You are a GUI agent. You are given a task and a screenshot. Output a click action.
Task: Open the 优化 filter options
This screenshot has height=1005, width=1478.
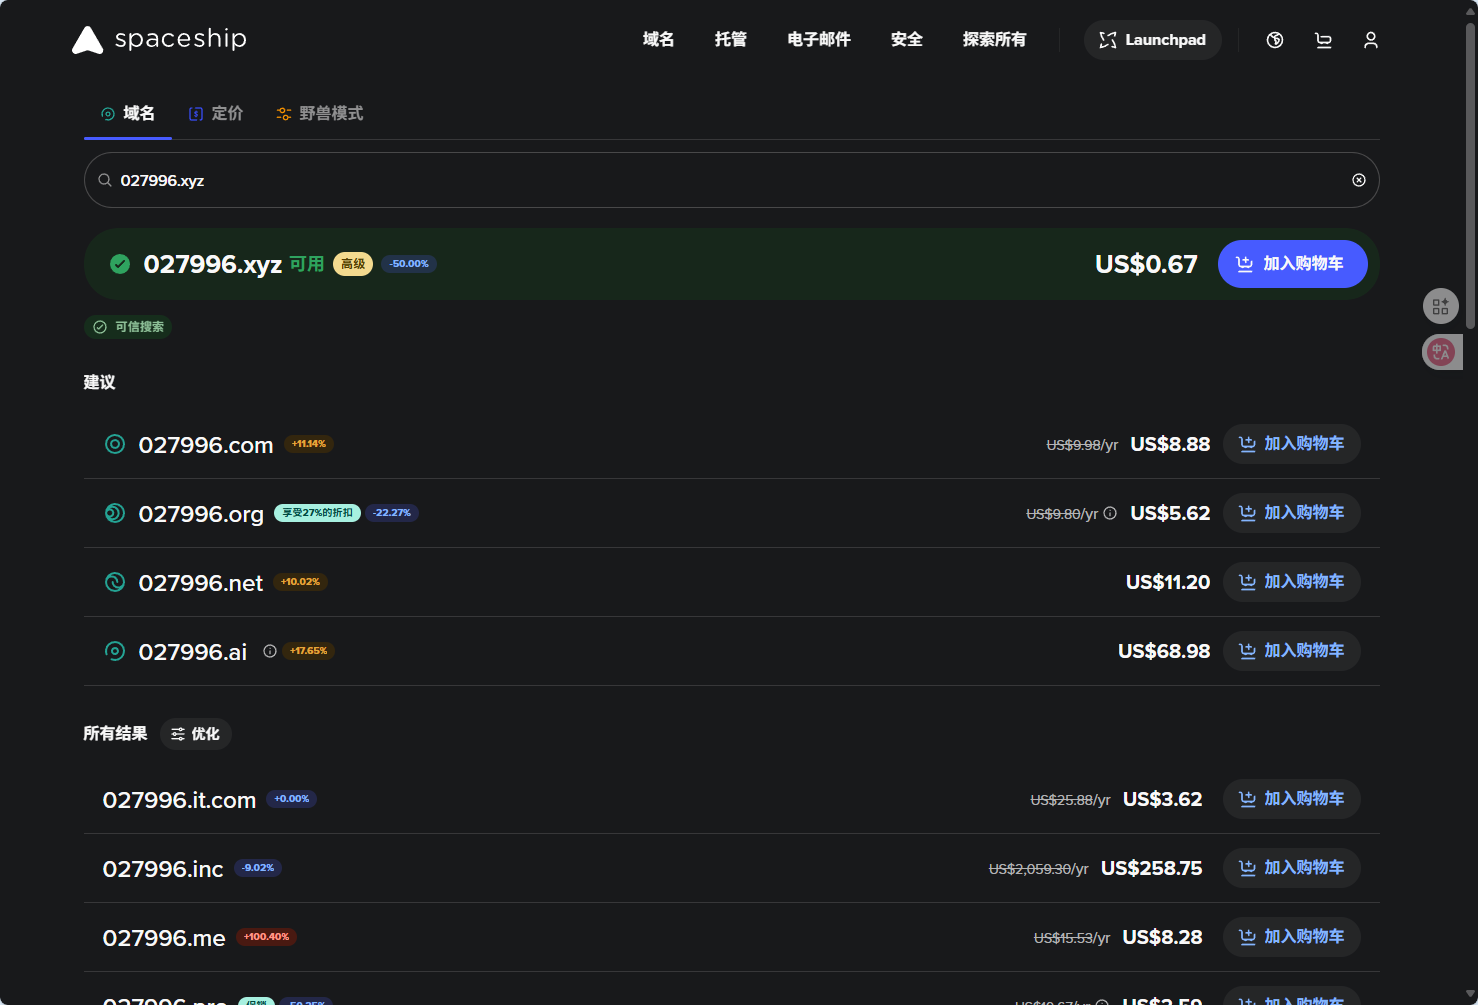[x=196, y=734]
